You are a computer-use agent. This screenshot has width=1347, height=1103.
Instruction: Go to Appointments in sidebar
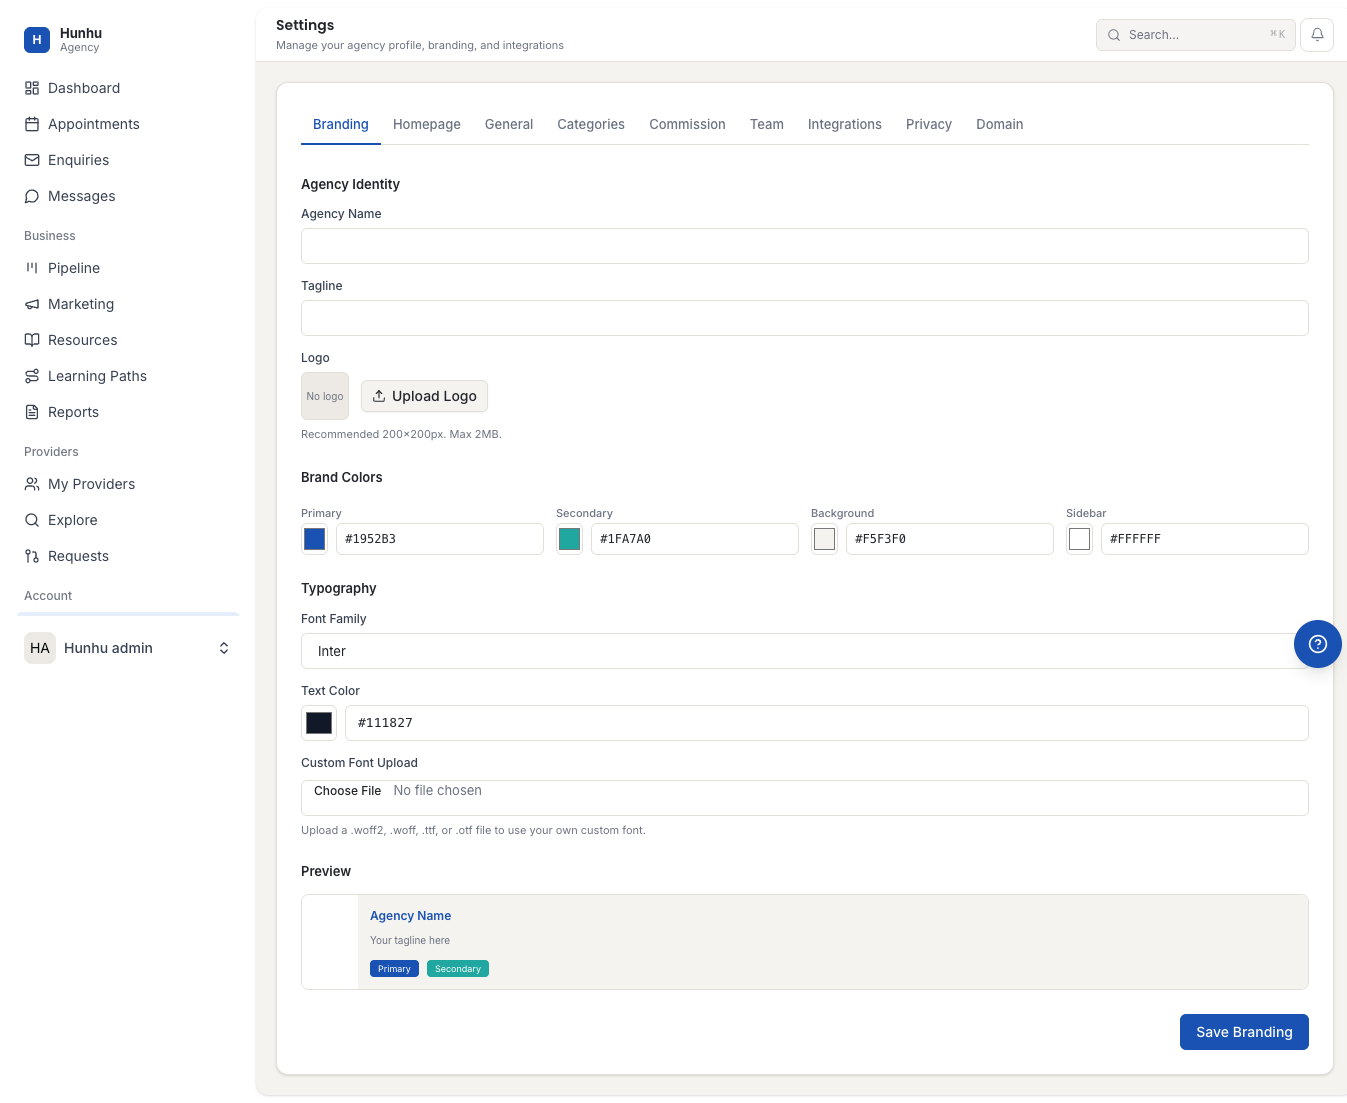128,124
